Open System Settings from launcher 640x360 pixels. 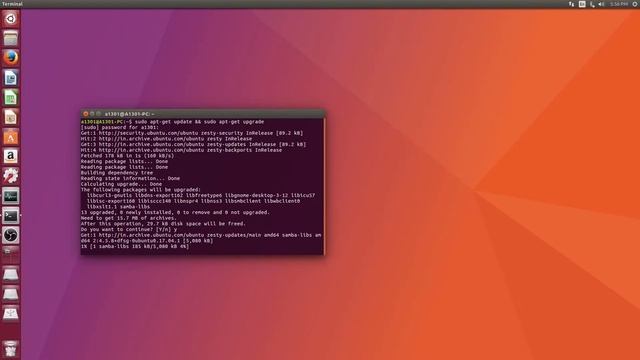pyautogui.click(x=11, y=176)
